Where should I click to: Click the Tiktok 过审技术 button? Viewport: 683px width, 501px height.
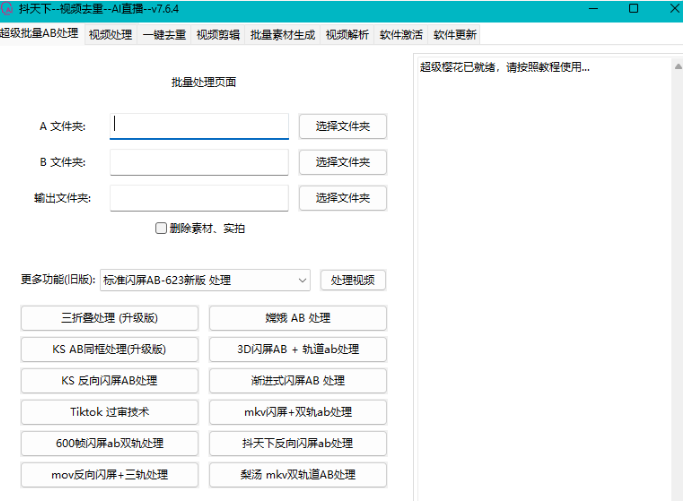click(109, 412)
